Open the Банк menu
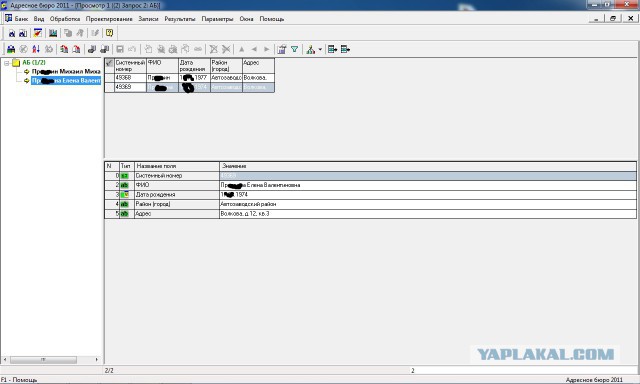The height and width of the screenshot is (384, 640). coord(21,19)
